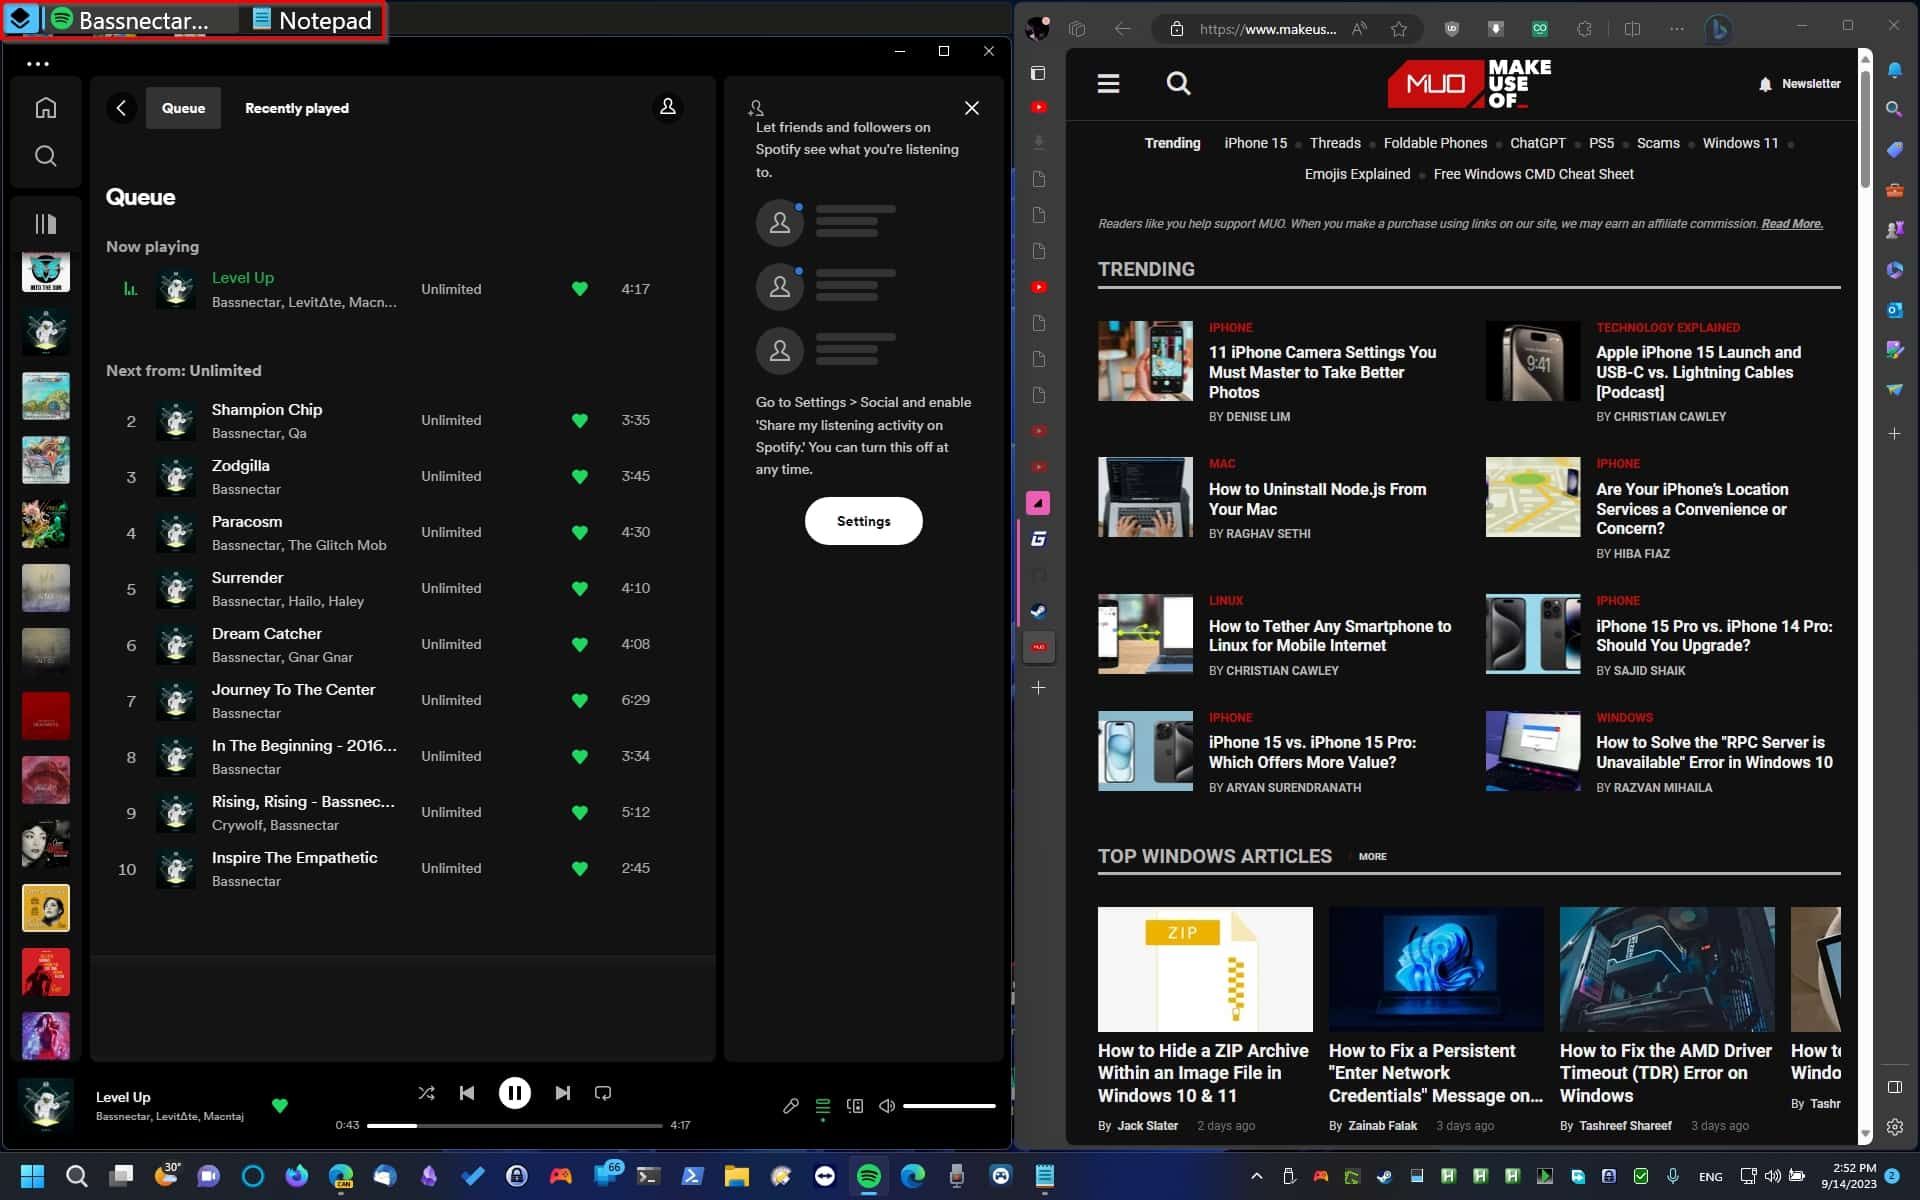
Task: Open Spotify from the Windows taskbar
Action: pyautogui.click(x=868, y=1176)
